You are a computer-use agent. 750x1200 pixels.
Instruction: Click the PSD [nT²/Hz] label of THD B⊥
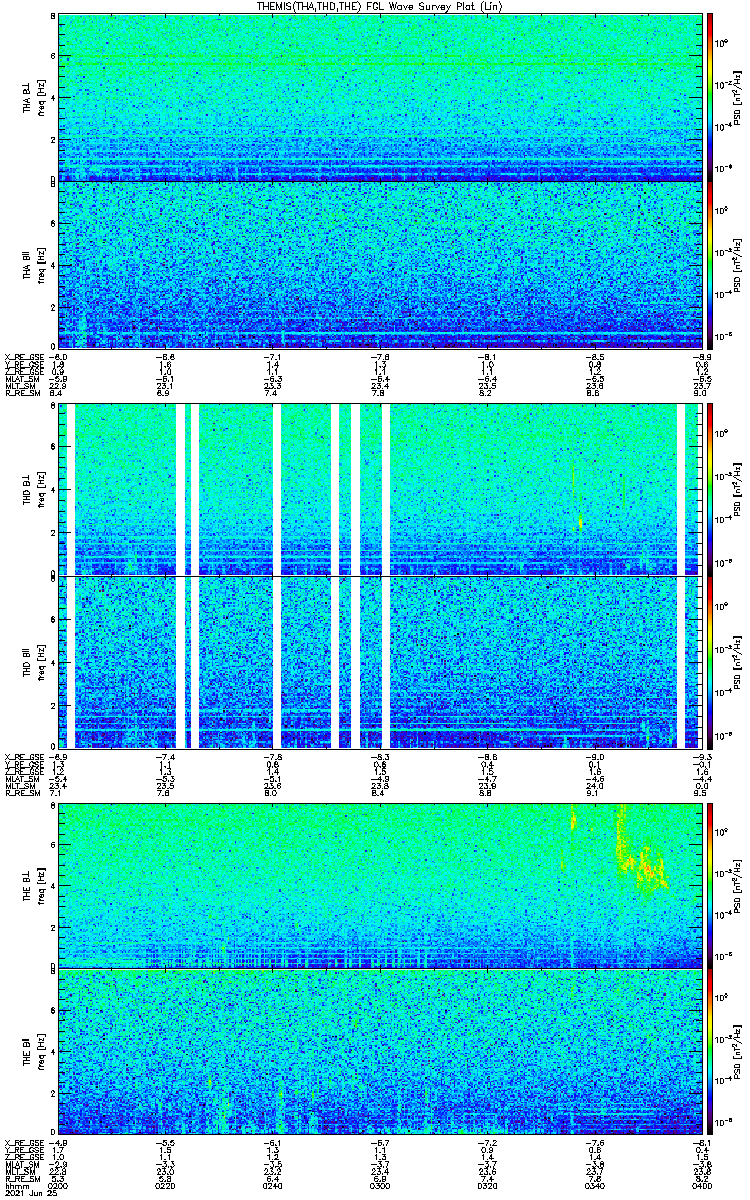(x=737, y=490)
